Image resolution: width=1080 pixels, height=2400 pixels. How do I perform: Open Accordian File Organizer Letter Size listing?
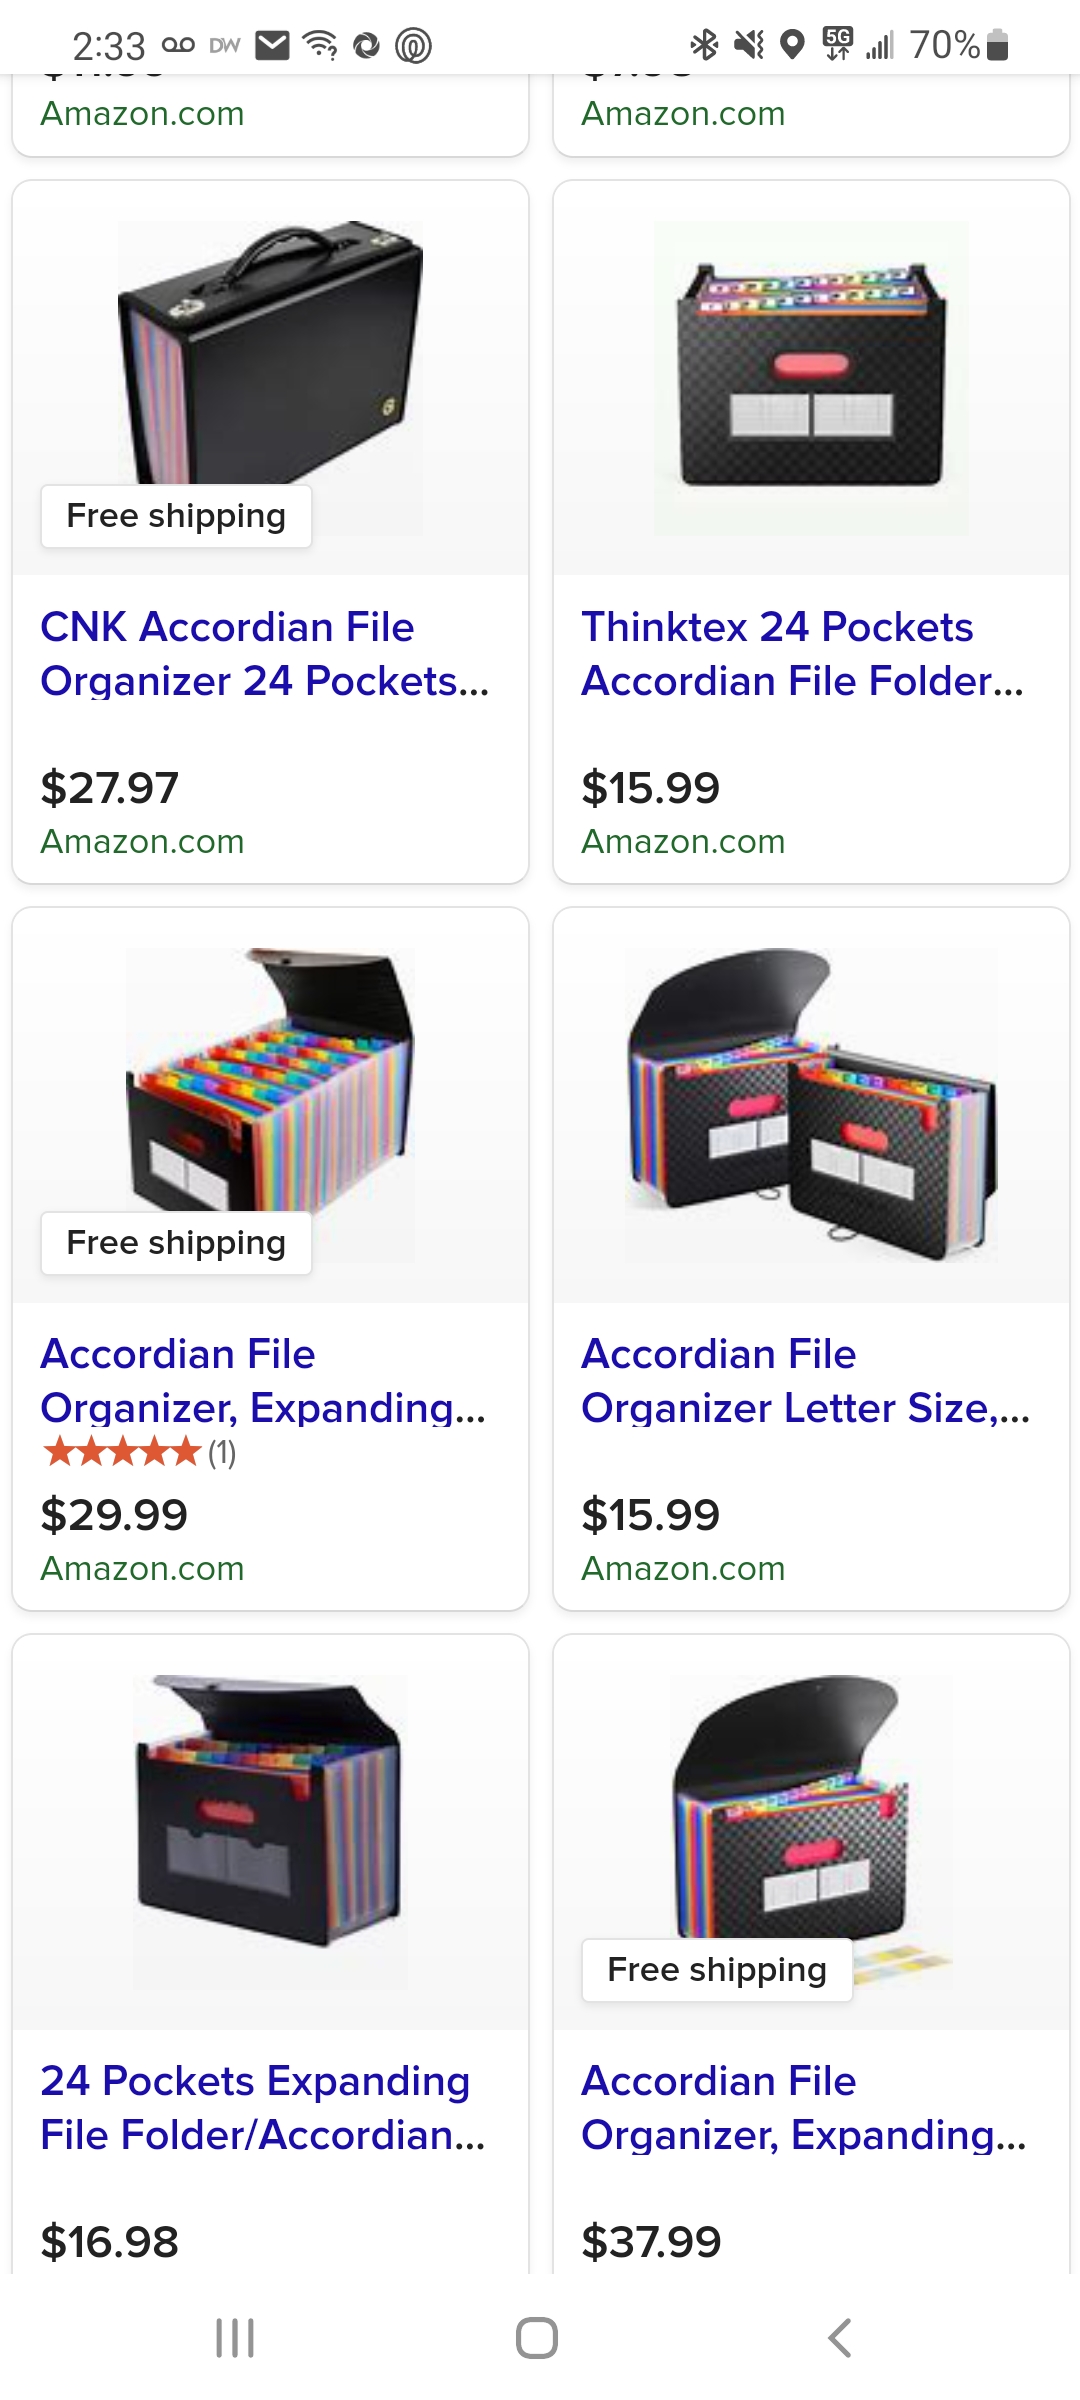[x=805, y=1381]
